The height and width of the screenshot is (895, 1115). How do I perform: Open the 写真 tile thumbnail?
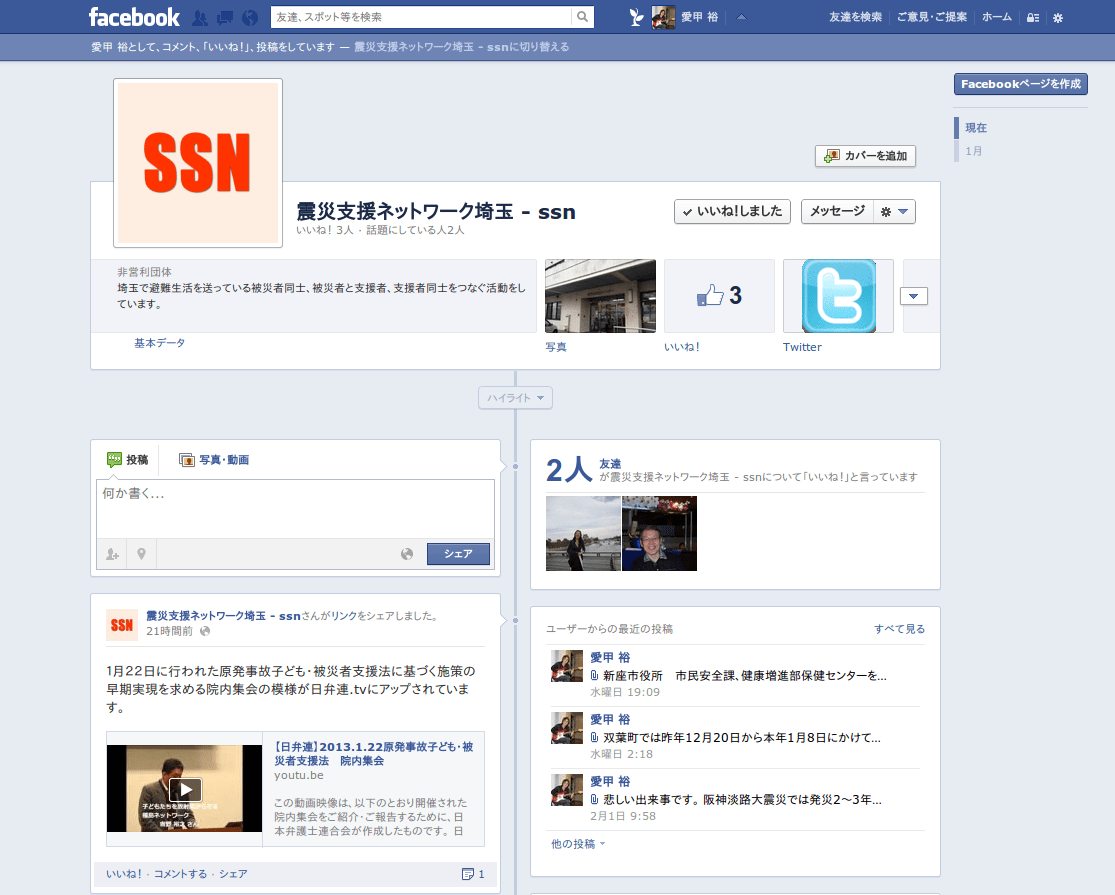(600, 296)
